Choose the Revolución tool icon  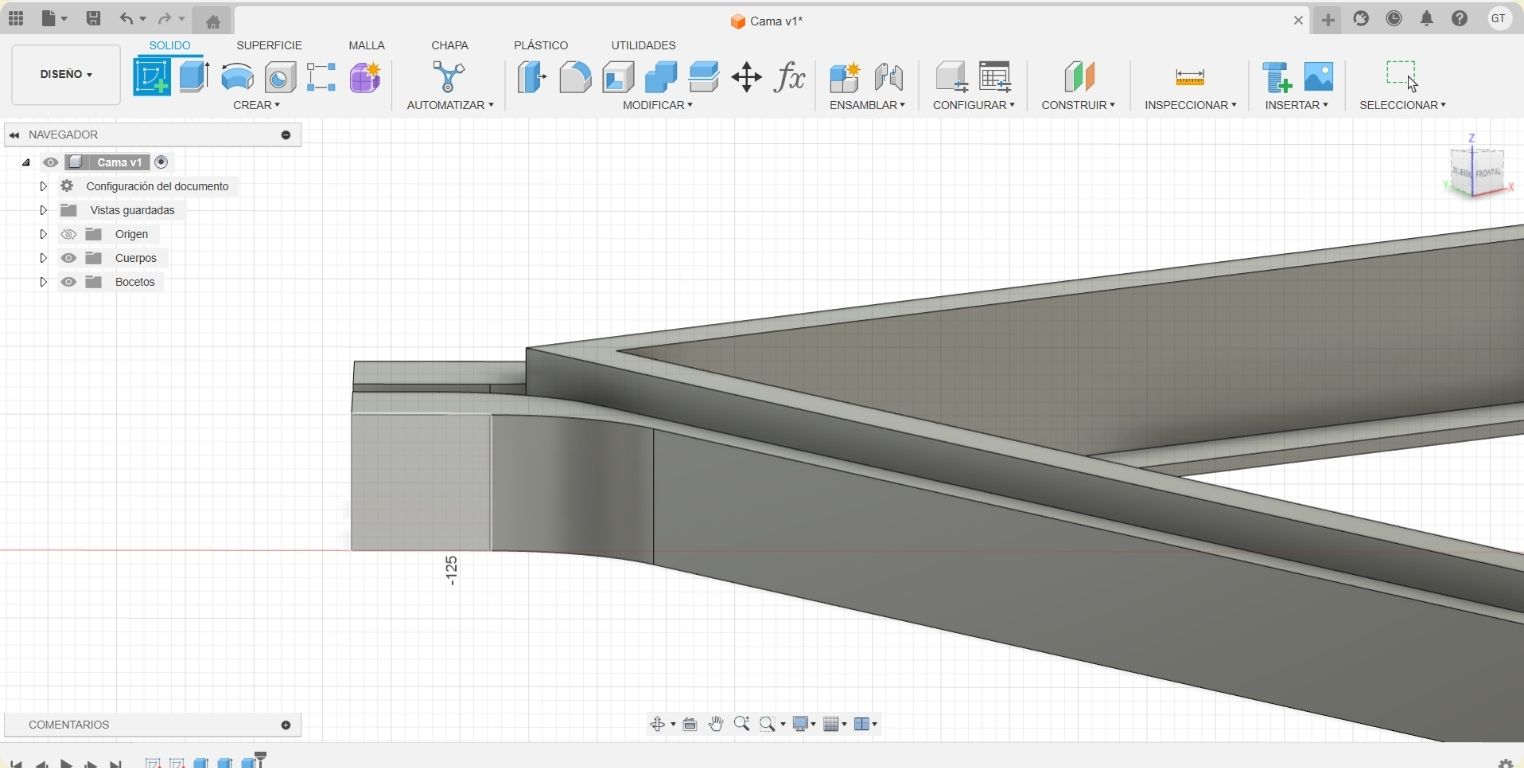(237, 77)
